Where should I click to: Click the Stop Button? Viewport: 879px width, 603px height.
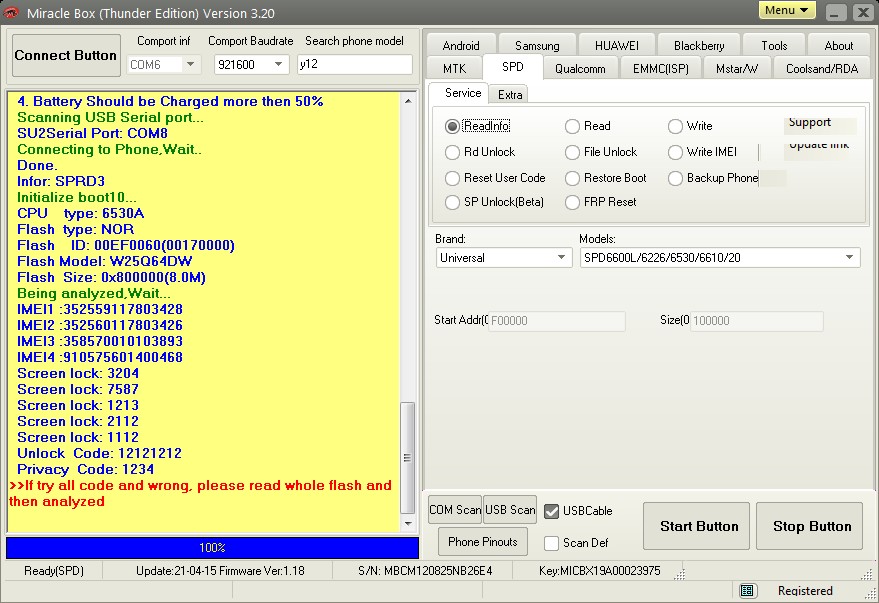[809, 526]
